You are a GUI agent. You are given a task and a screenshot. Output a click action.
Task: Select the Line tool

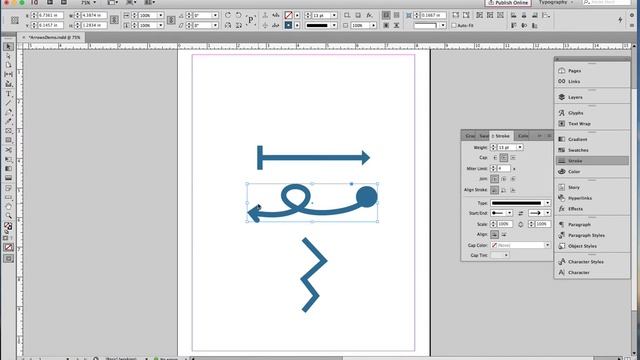point(8,103)
